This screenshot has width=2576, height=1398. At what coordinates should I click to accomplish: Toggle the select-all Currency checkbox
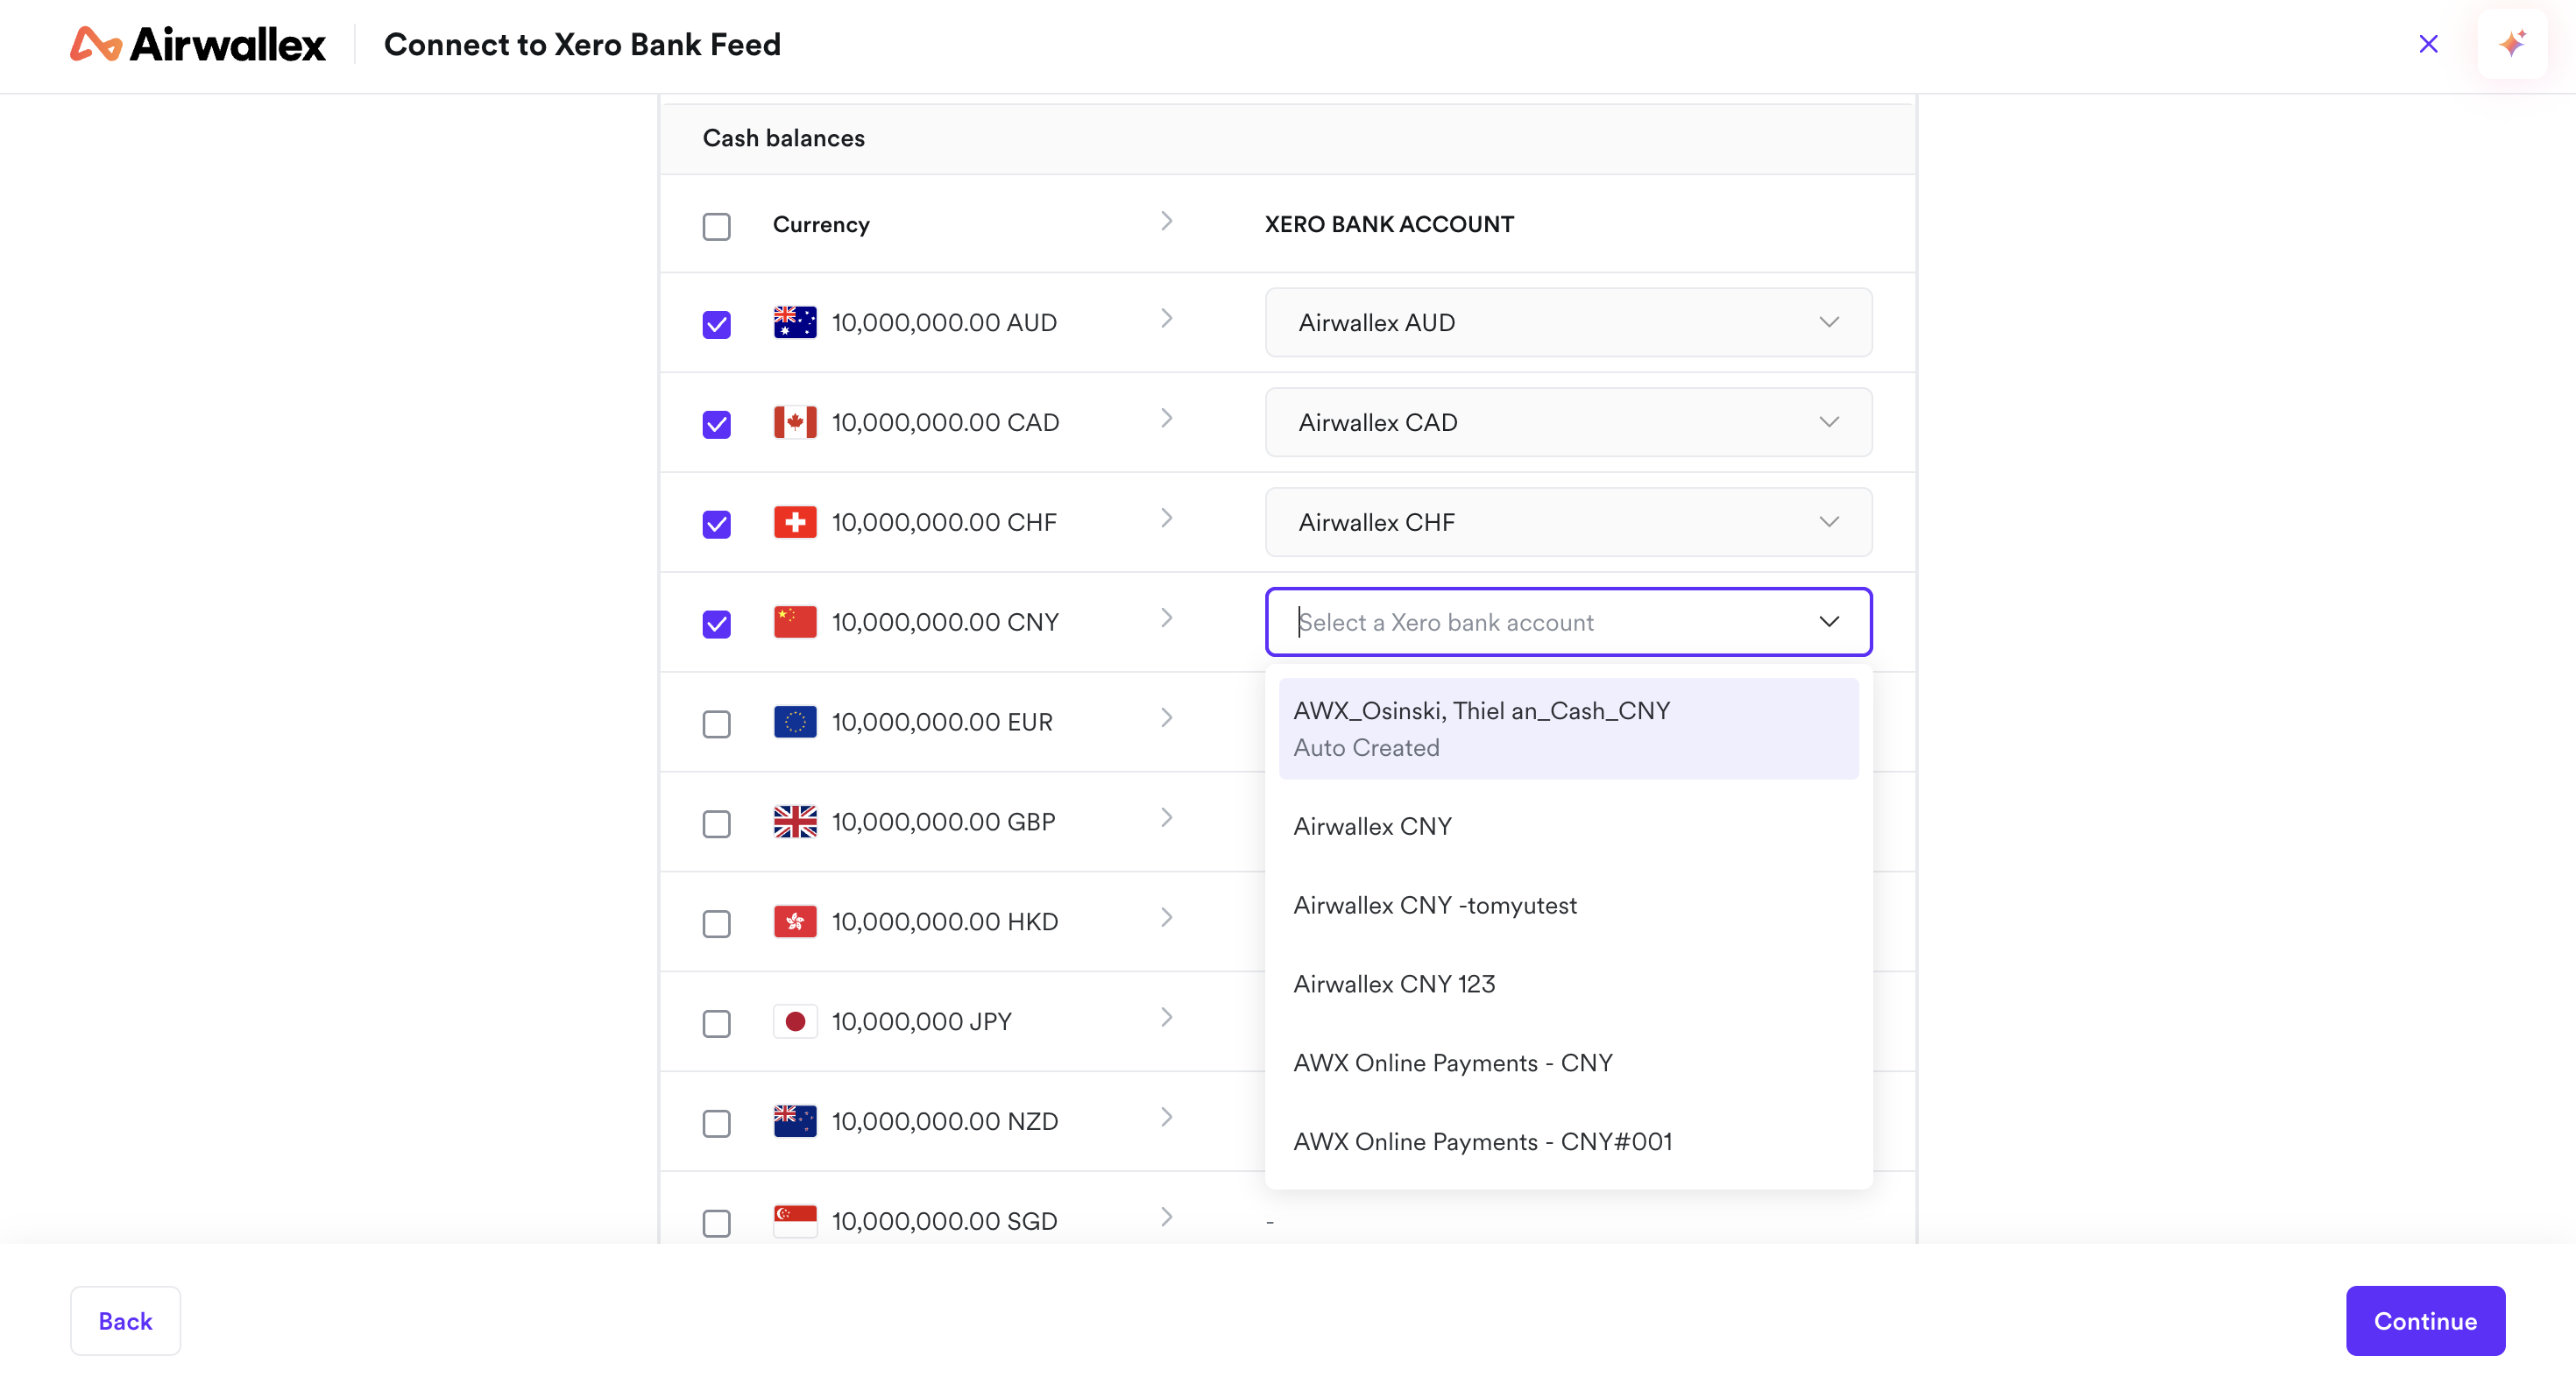tap(717, 226)
